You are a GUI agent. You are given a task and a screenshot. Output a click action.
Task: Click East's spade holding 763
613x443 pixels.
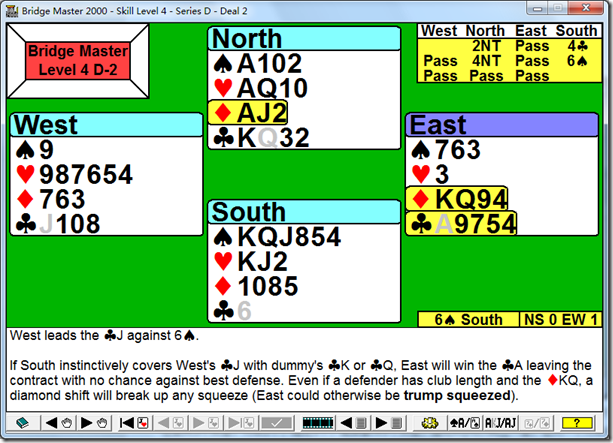pos(446,150)
